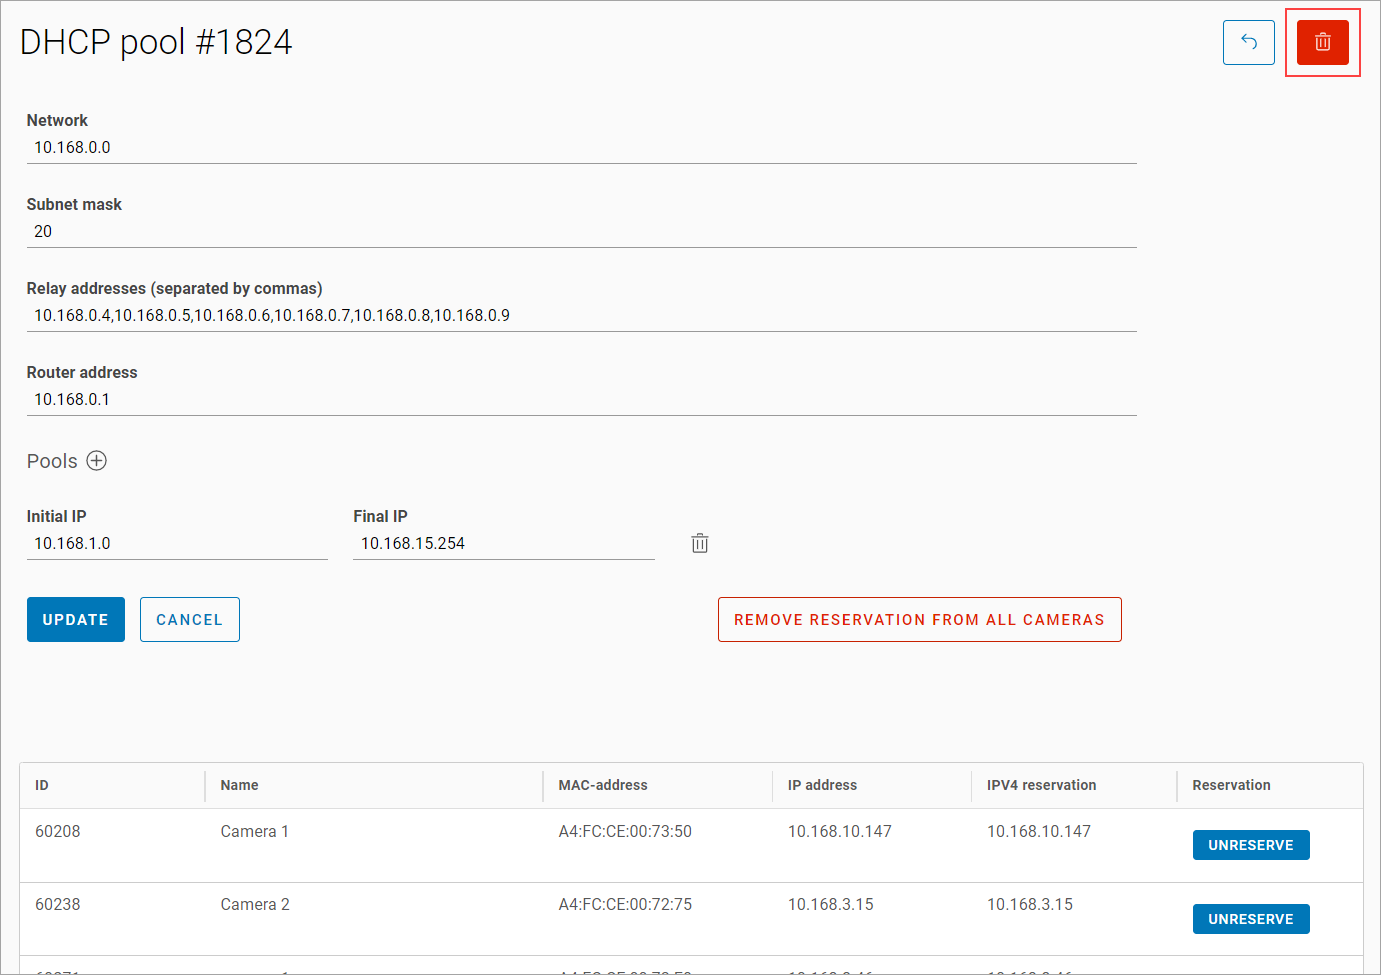
Task: Add a new pool with plus icon
Action: click(96, 461)
